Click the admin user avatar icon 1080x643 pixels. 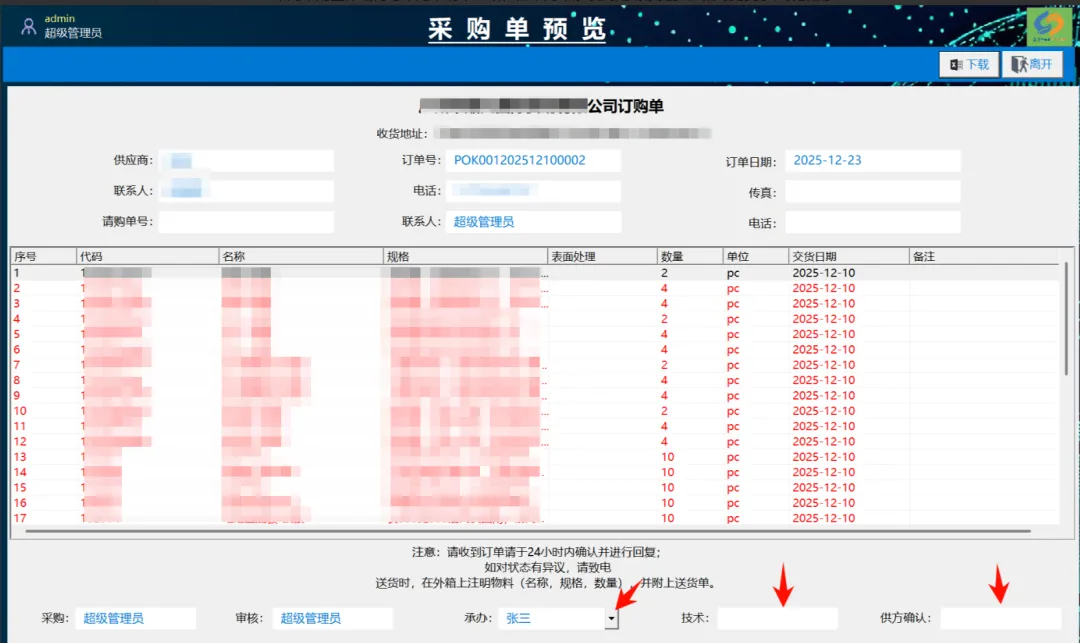pyautogui.click(x=28, y=26)
